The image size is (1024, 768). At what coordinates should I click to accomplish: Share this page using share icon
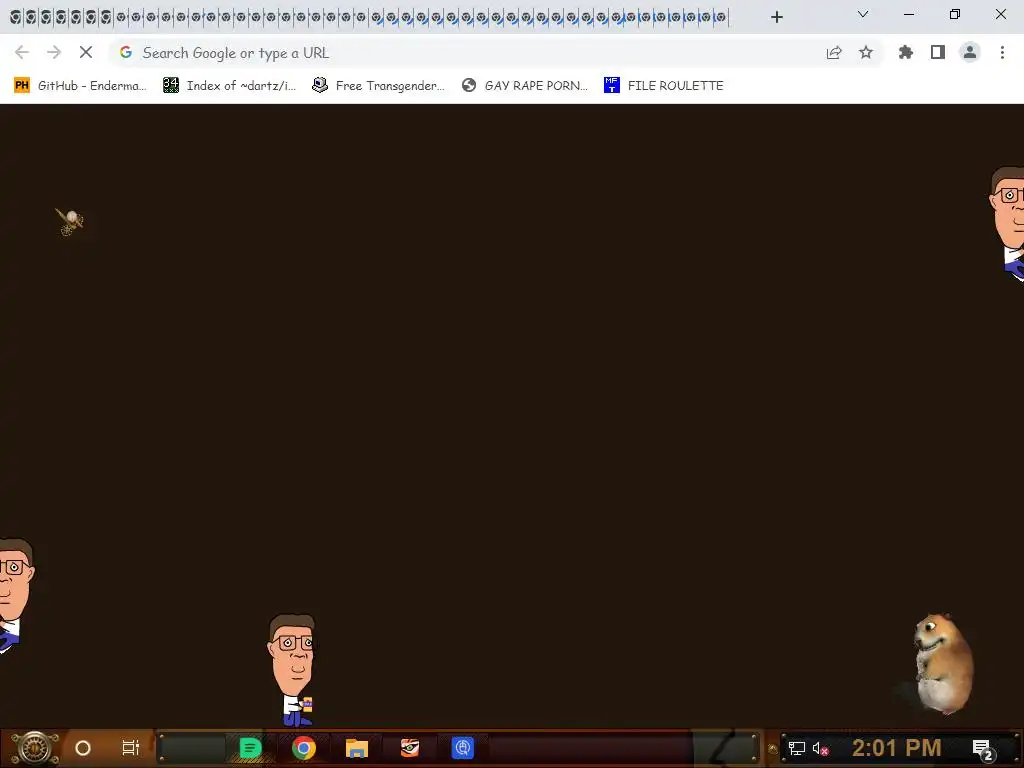[834, 52]
